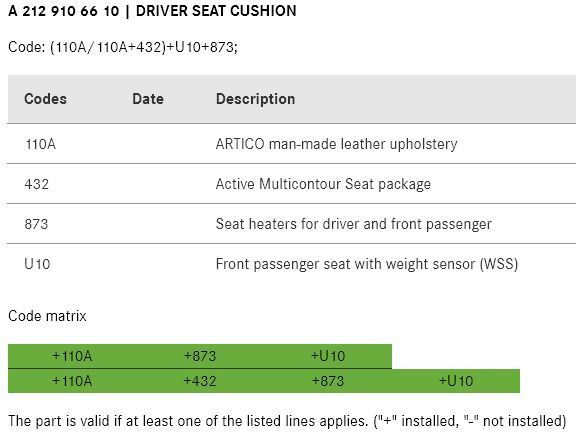The image size is (576, 445).
Task: Click the code formula line (110A/110A+432)
Action: 123,47
